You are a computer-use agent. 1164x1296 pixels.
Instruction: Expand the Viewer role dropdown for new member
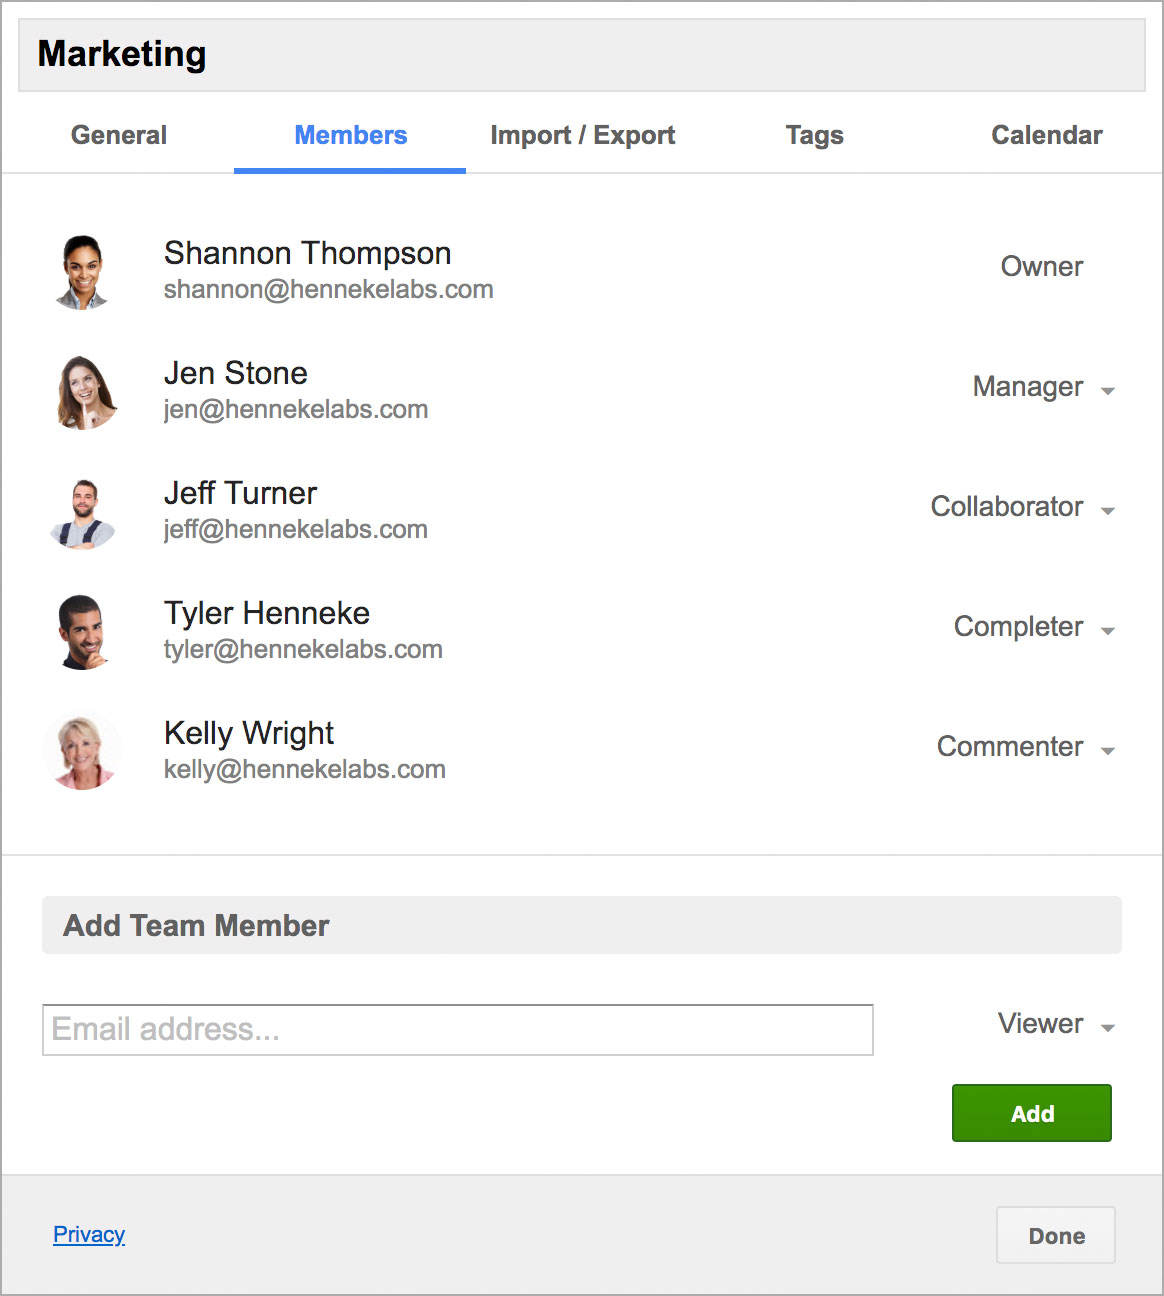point(1055,1025)
